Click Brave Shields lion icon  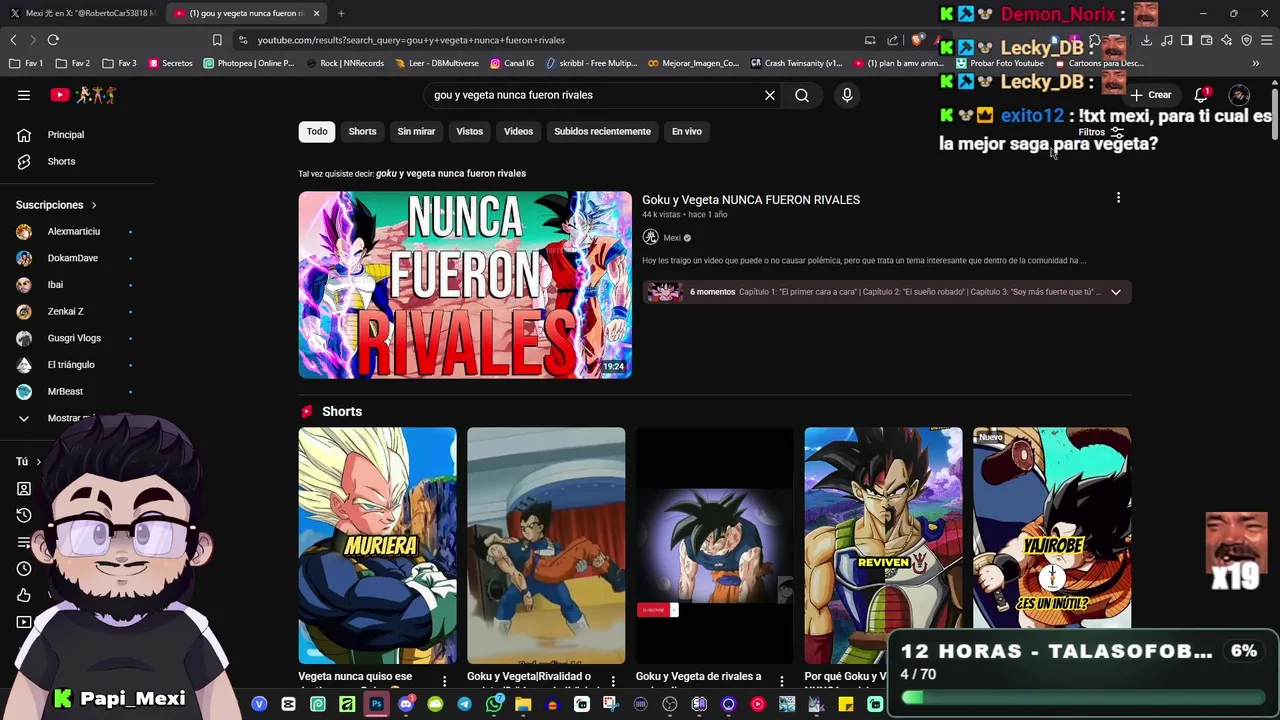(916, 40)
